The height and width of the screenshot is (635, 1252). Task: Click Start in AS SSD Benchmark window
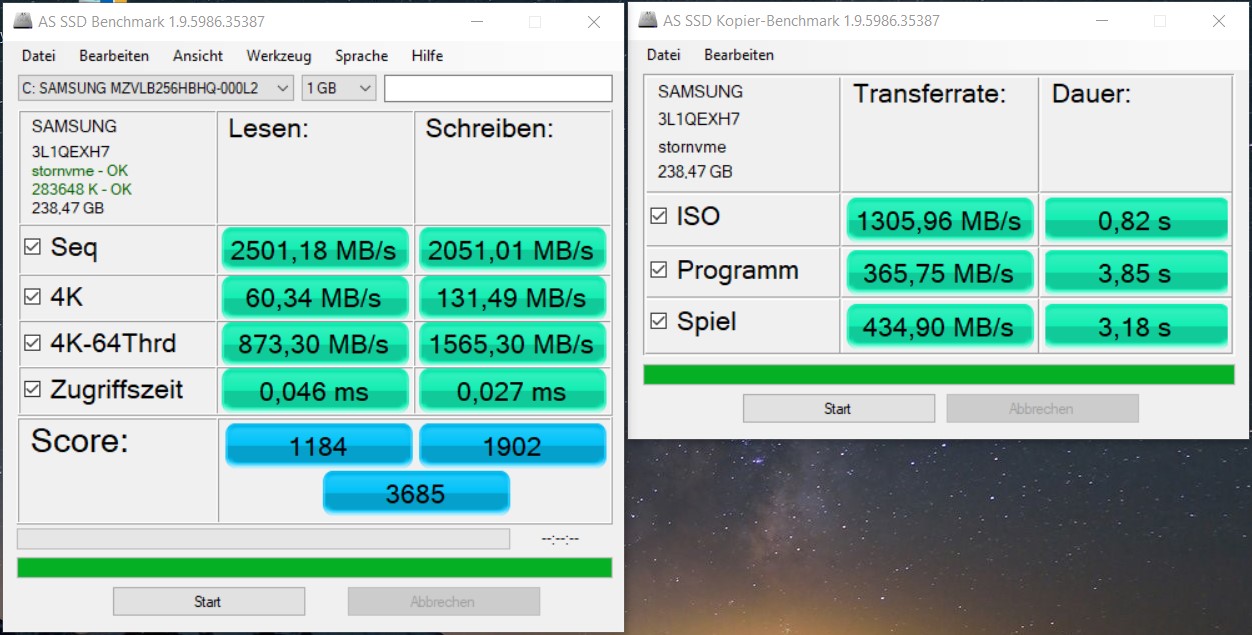pyautogui.click(x=208, y=601)
